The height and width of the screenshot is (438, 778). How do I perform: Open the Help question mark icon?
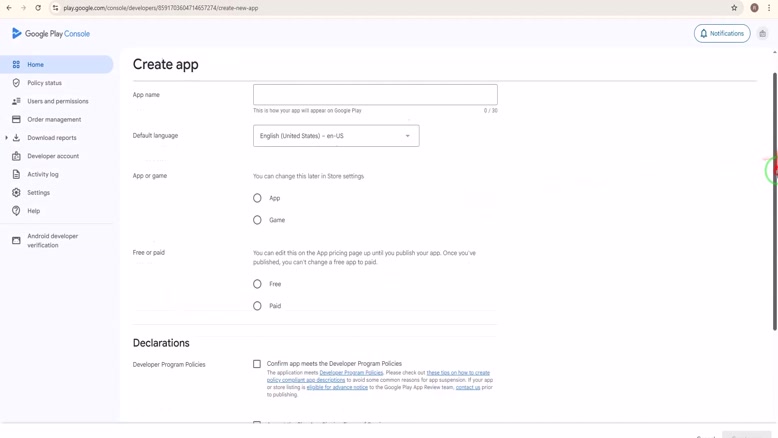pos(16,211)
